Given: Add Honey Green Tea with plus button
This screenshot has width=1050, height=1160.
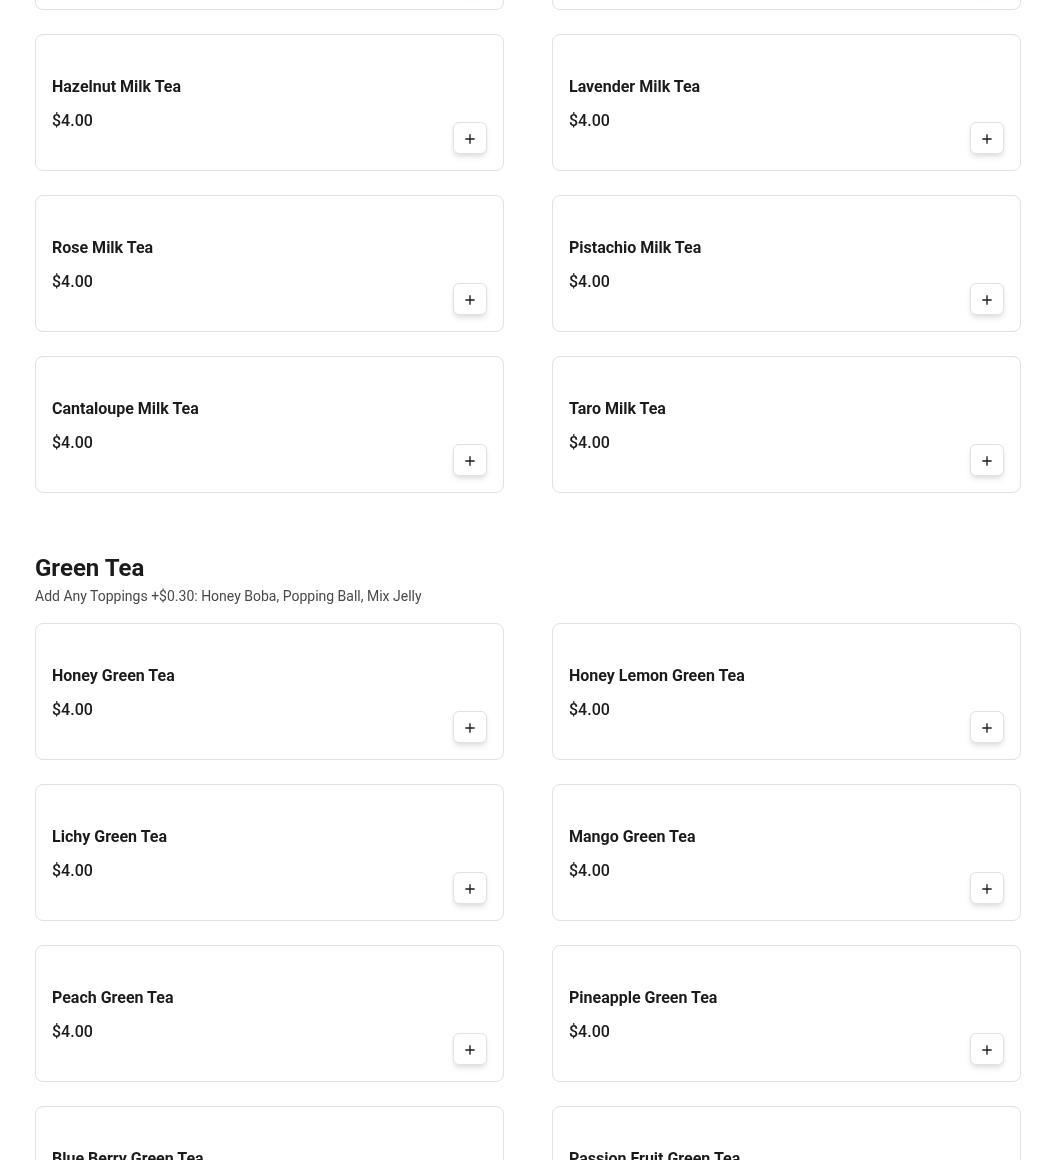Looking at the screenshot, I should tap(469, 728).
